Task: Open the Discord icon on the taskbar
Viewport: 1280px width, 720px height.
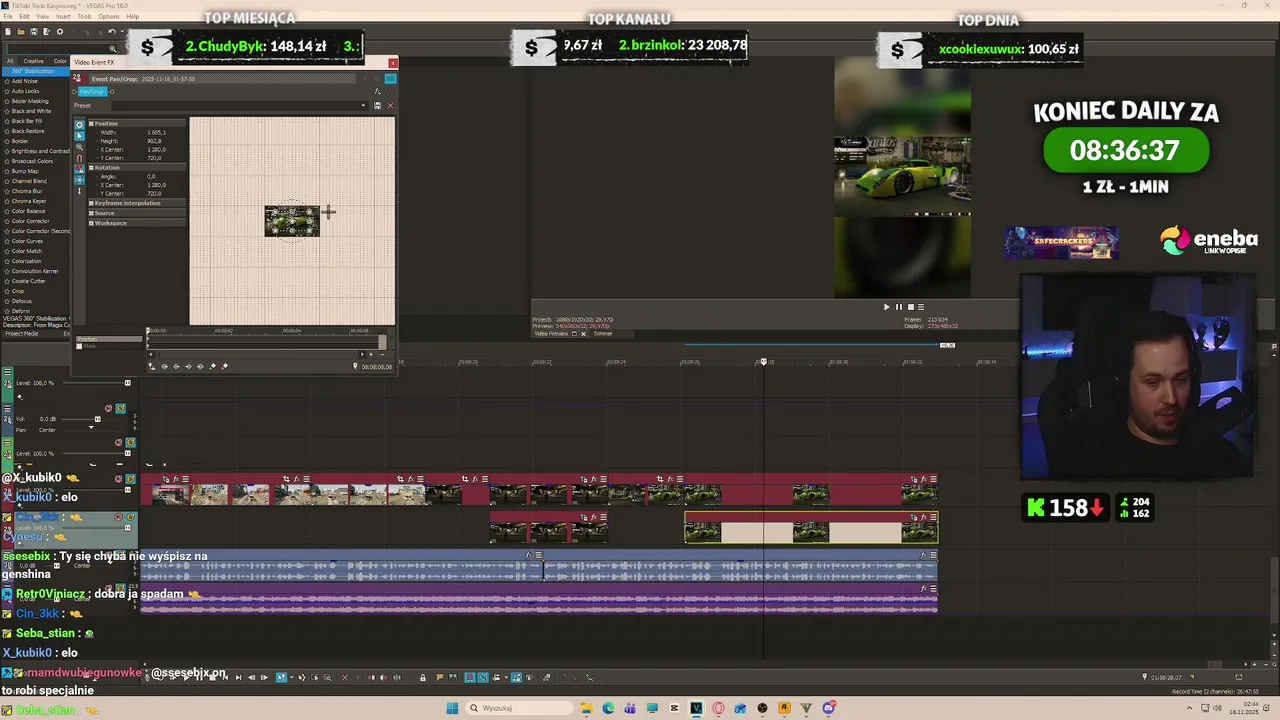Action: pyautogui.click(x=828, y=708)
